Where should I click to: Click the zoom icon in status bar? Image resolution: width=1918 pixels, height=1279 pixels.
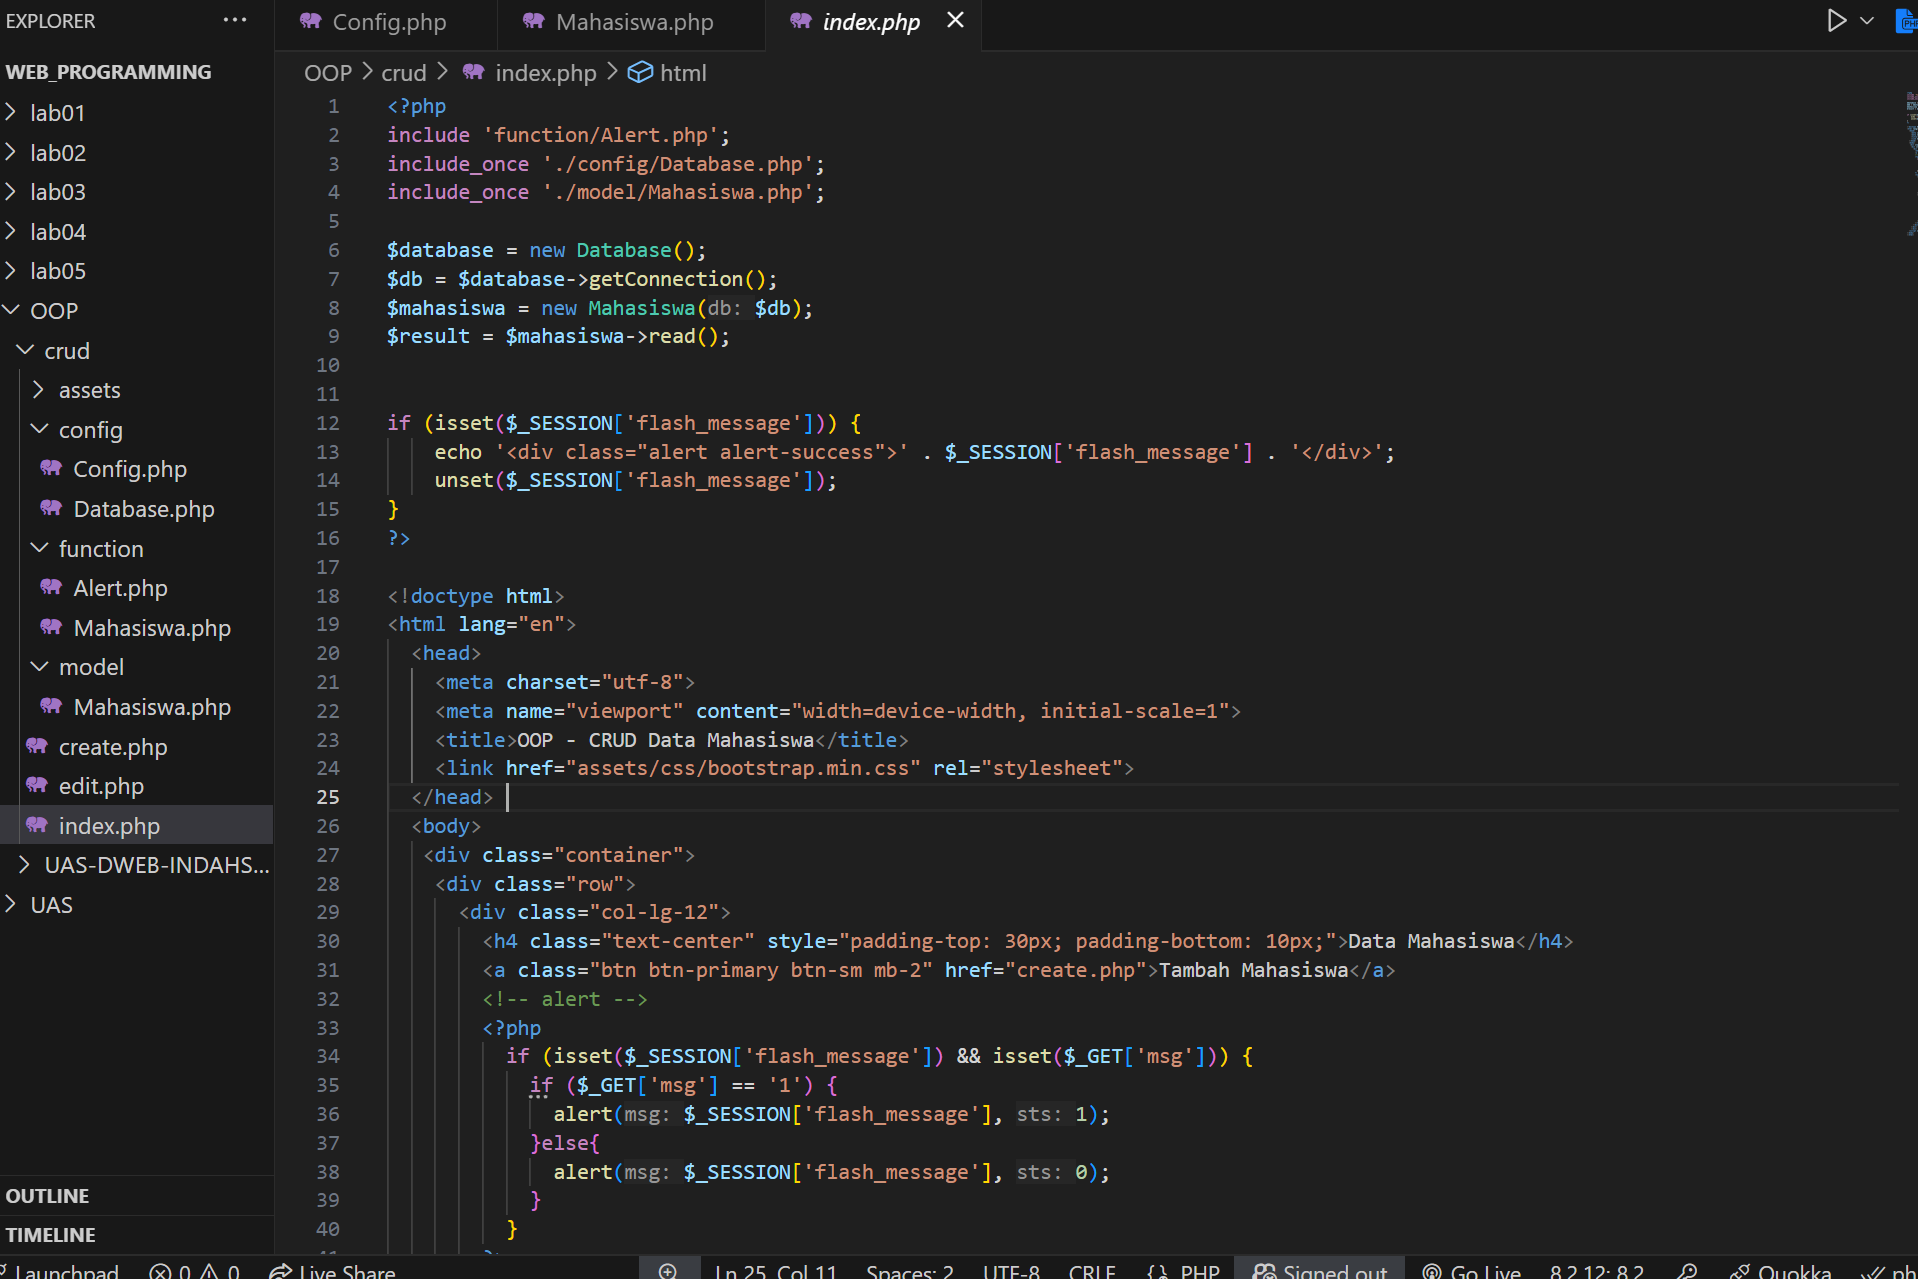(668, 1270)
